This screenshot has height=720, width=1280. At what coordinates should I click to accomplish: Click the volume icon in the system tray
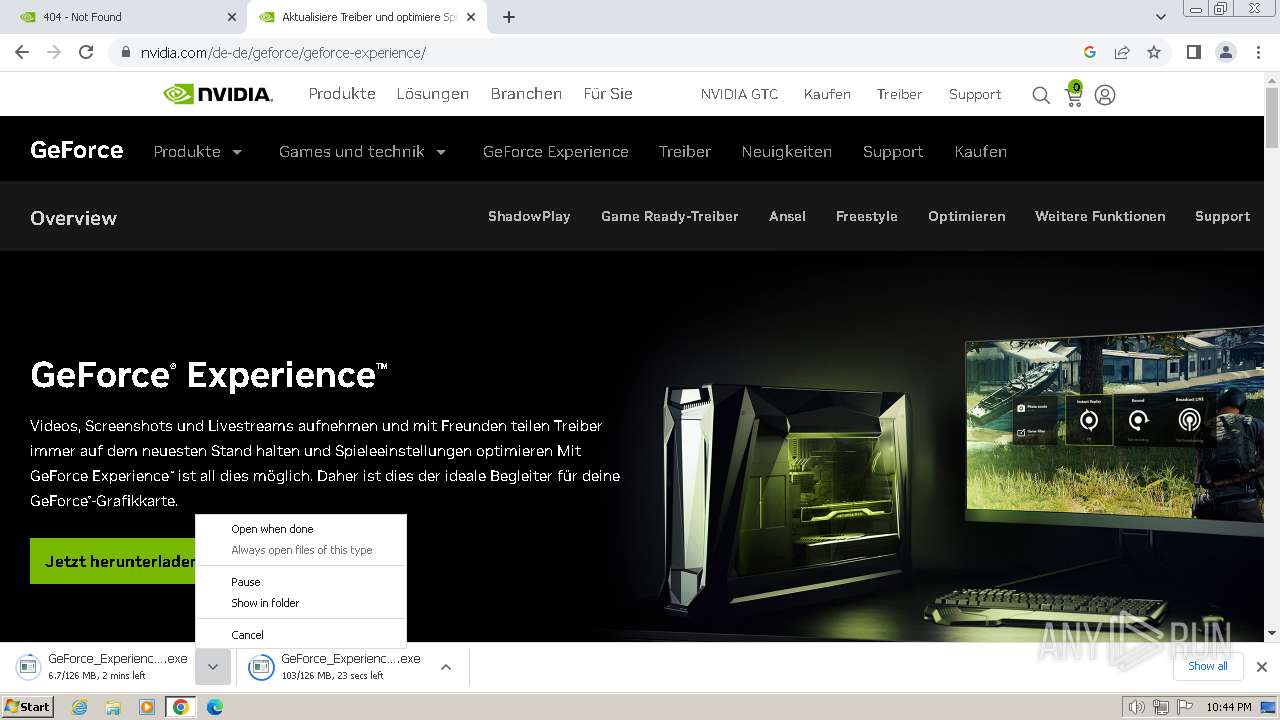point(1136,707)
